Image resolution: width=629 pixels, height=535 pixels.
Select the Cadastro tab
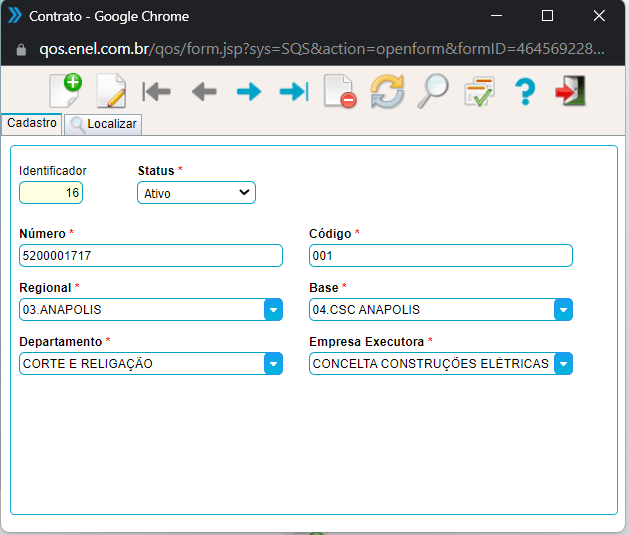tap(31, 123)
